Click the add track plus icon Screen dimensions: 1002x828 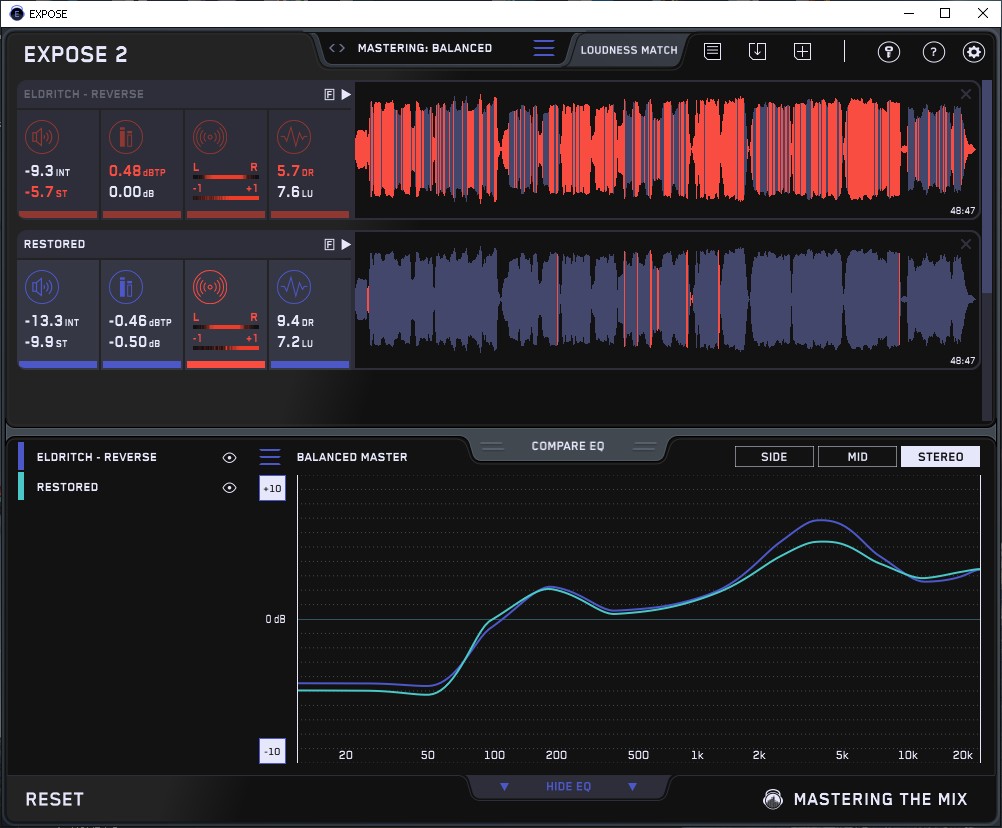pos(802,51)
